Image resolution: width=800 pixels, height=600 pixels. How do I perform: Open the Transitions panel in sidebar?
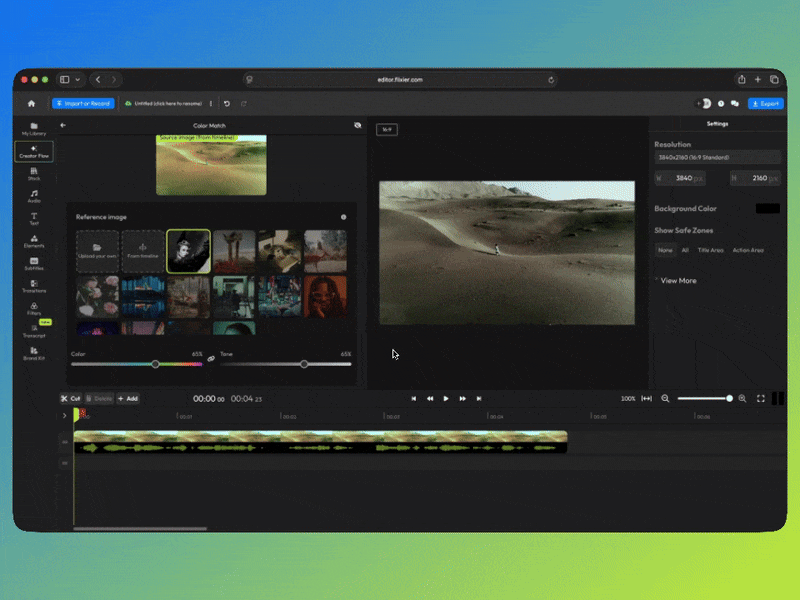click(34, 284)
